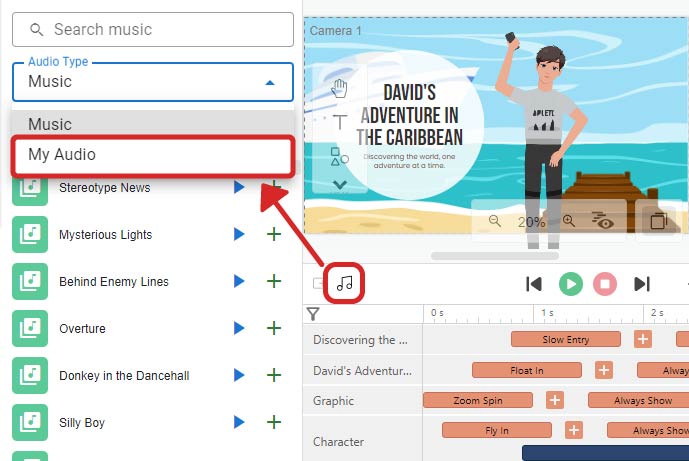Image resolution: width=689 pixels, height=461 pixels.
Task: Stop the animation playback
Action: [605, 284]
